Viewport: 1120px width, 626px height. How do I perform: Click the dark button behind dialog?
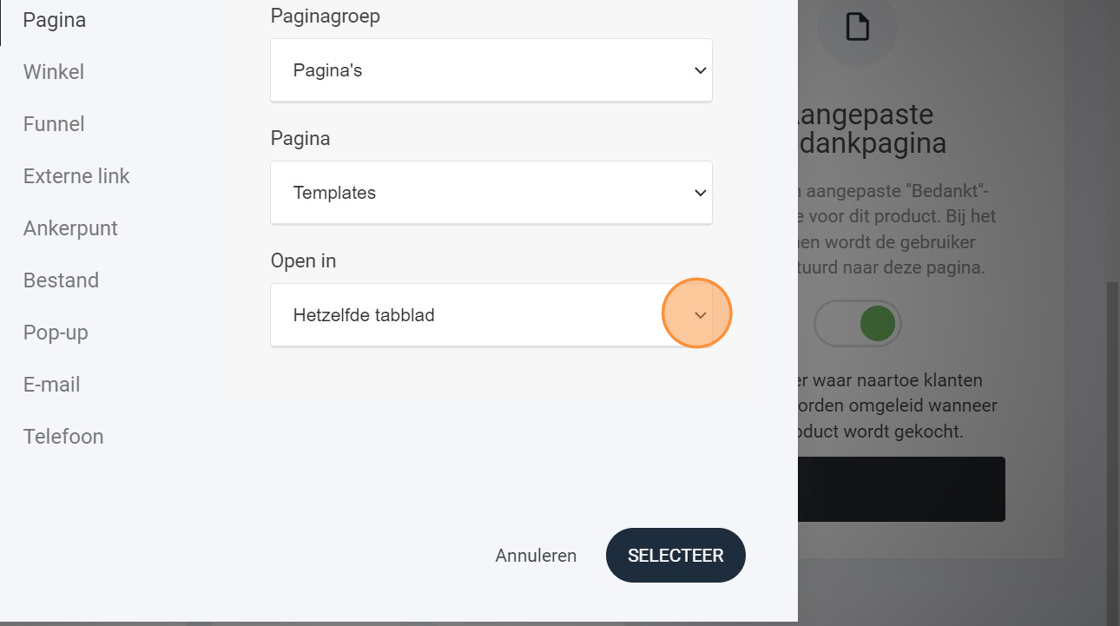901,490
